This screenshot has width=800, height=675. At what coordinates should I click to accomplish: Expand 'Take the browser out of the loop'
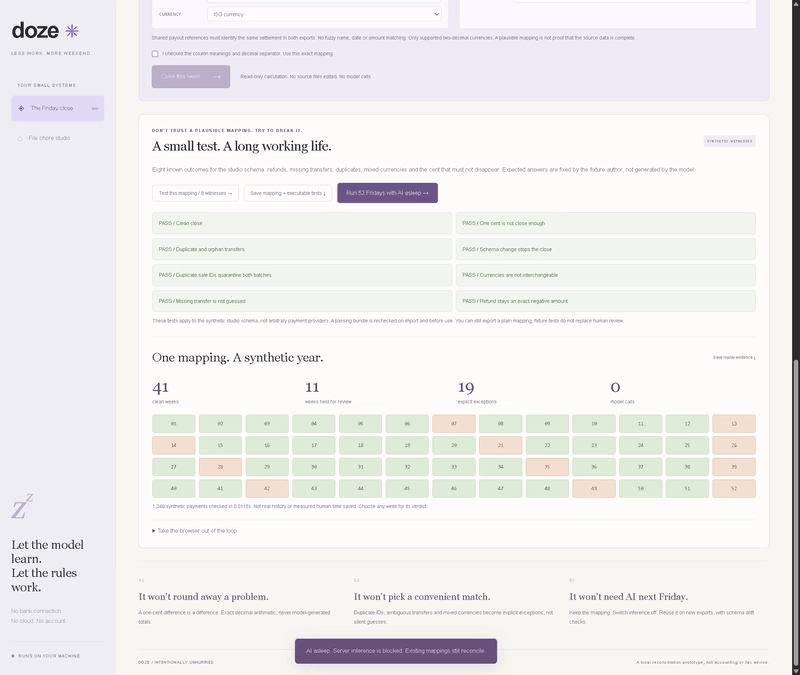194,531
